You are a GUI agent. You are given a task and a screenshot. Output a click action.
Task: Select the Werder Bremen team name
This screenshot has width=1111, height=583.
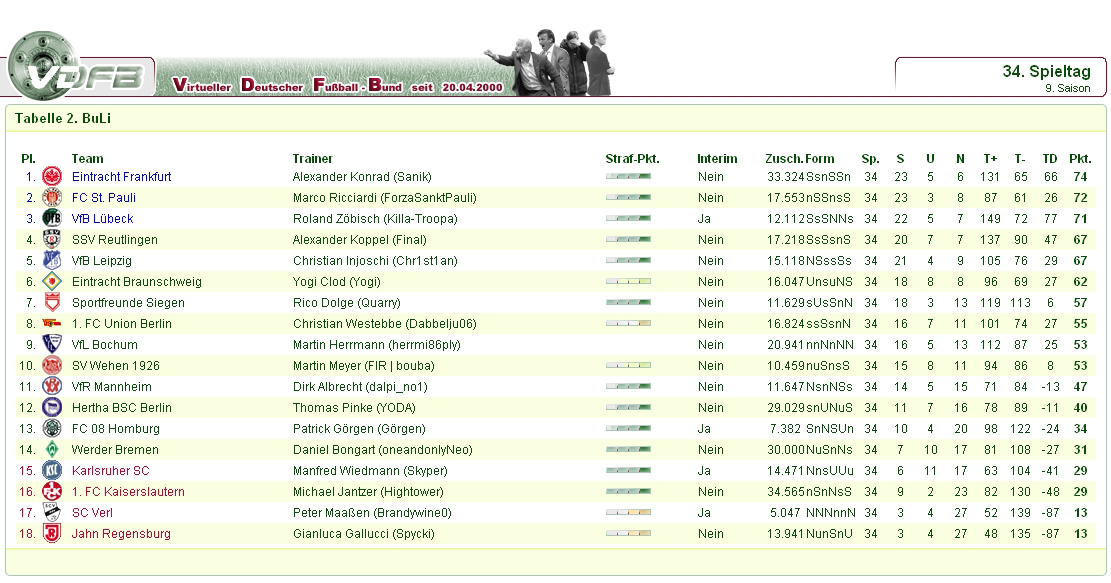pos(115,450)
